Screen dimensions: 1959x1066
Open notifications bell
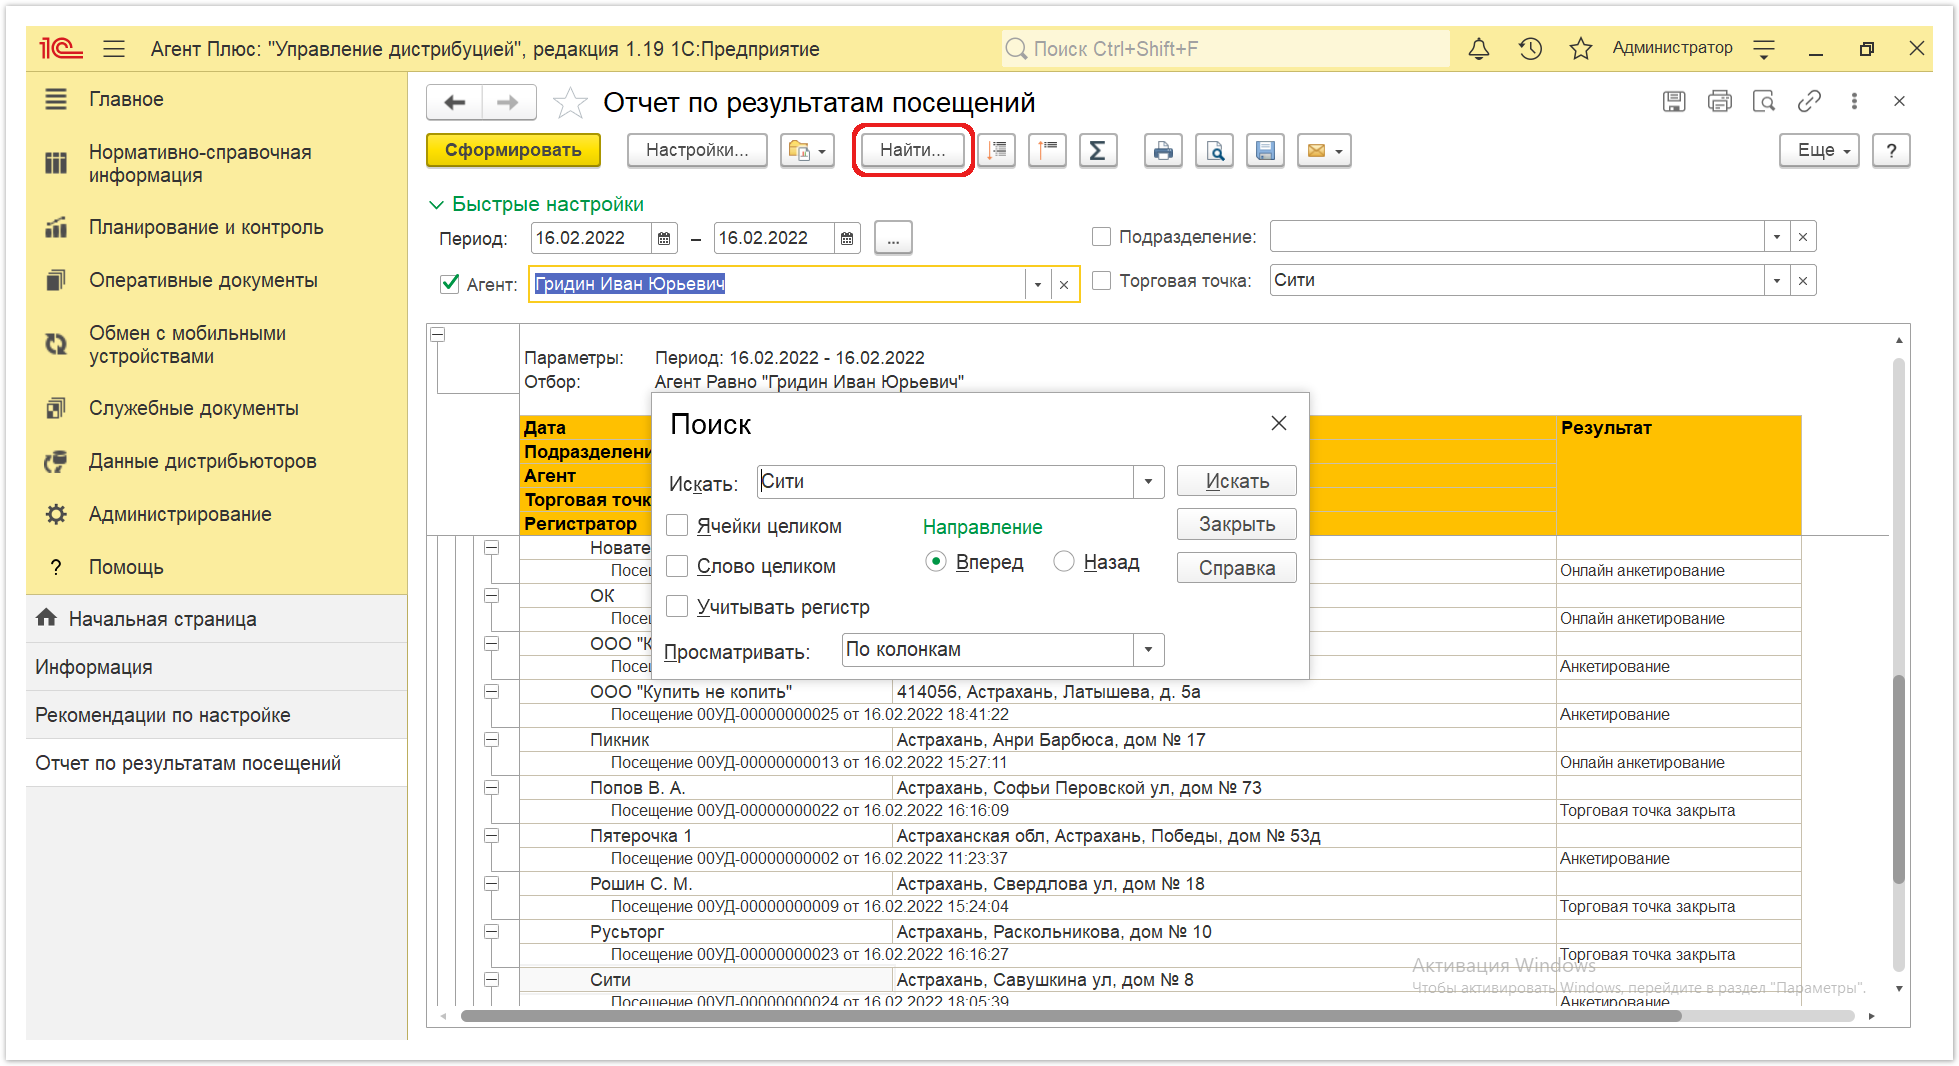(1478, 48)
